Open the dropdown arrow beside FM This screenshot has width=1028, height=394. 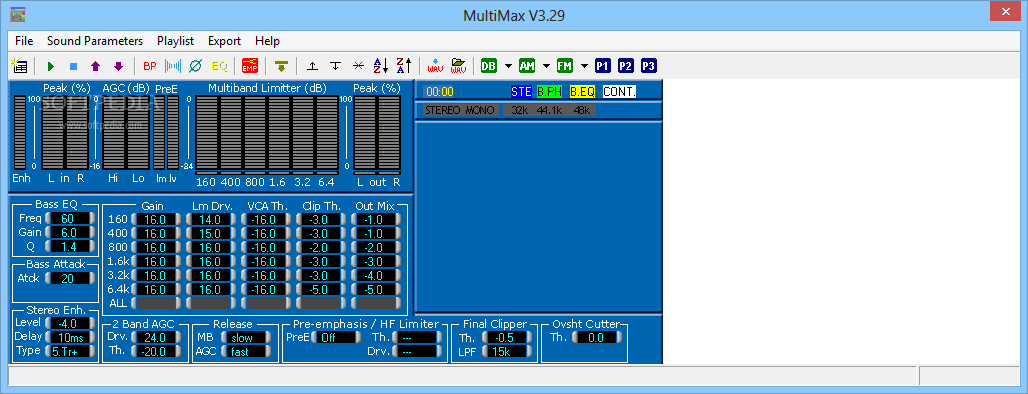[584, 66]
